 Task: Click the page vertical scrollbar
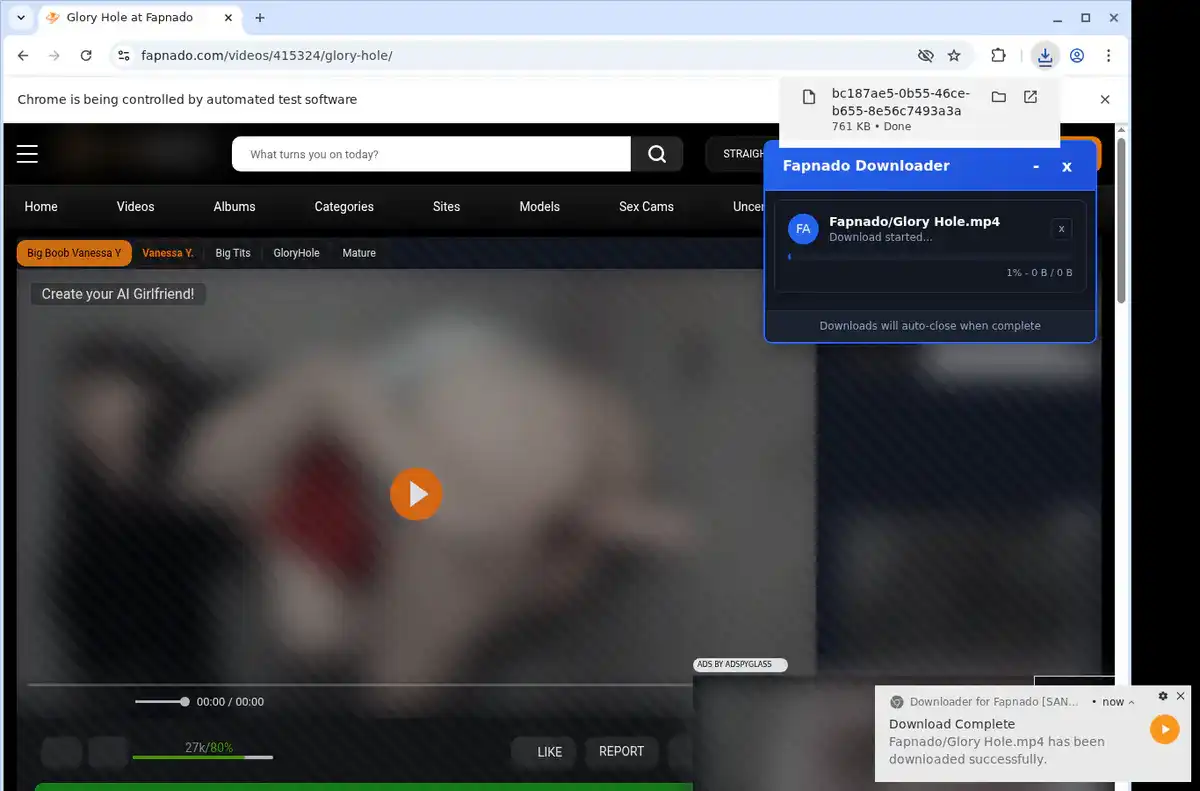point(1121,220)
